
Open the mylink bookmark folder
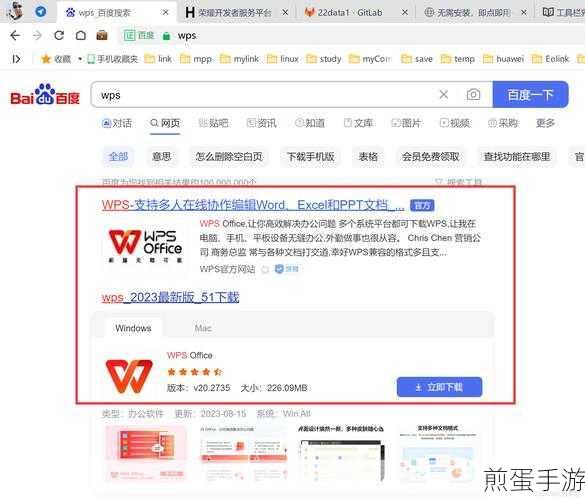pyautogui.click(x=240, y=59)
